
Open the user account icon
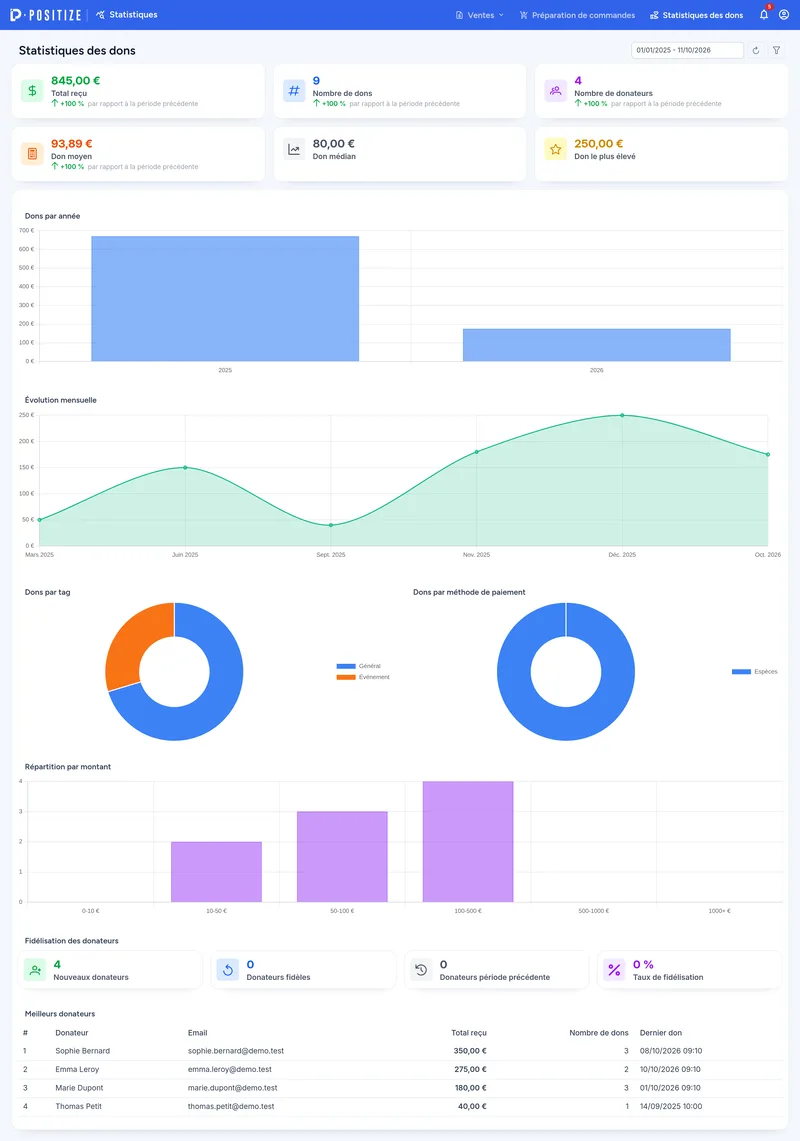point(784,15)
